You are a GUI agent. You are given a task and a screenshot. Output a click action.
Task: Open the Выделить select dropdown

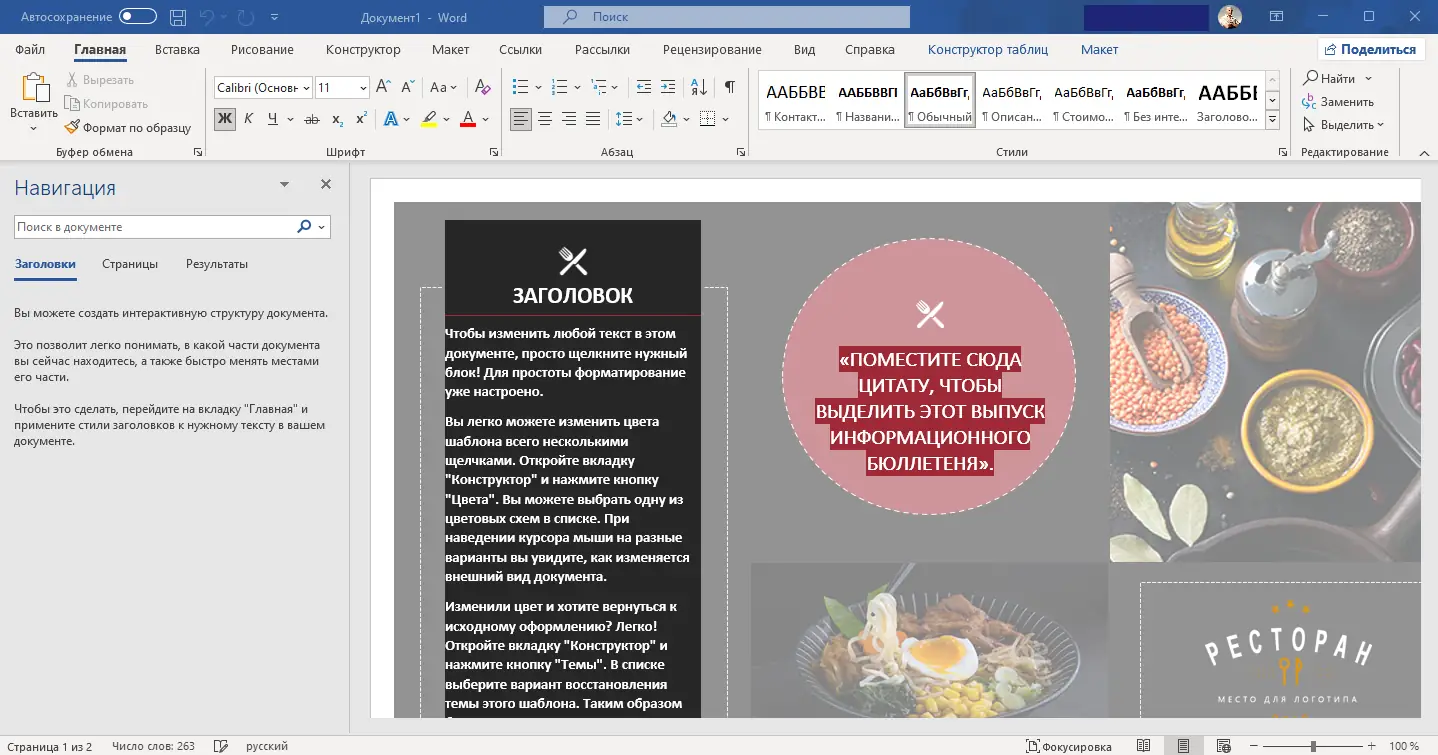pos(1343,125)
